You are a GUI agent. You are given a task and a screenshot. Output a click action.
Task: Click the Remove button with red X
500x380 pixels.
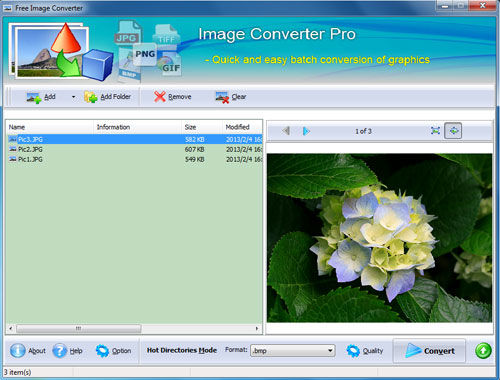172,97
